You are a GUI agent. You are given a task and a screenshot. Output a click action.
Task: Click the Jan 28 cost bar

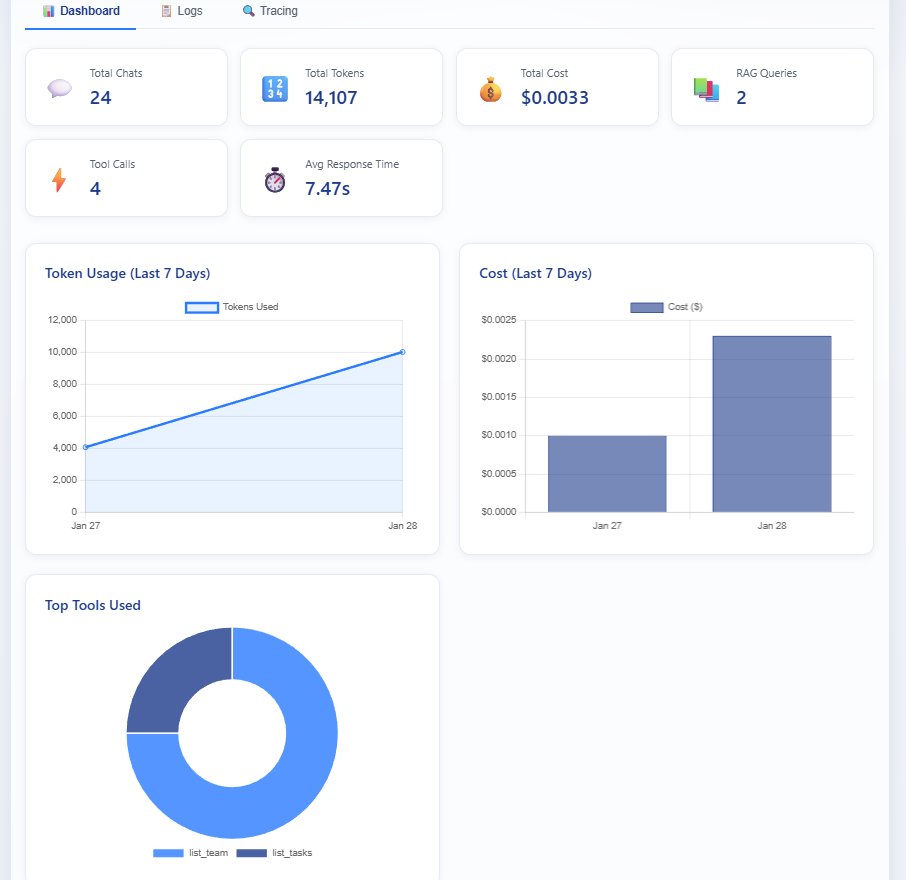[771, 424]
